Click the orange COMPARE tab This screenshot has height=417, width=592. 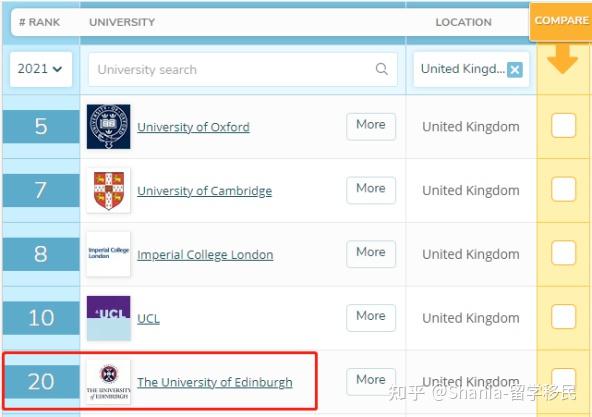point(561,21)
